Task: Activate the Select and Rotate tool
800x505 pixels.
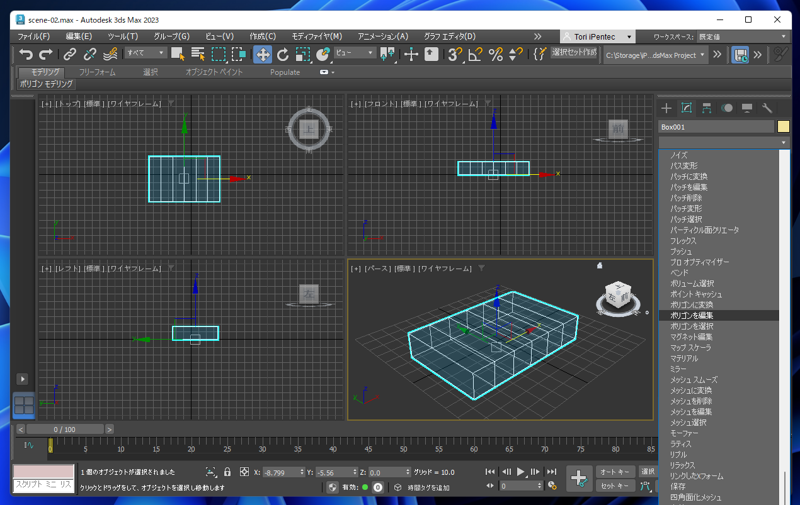Action: (283, 54)
